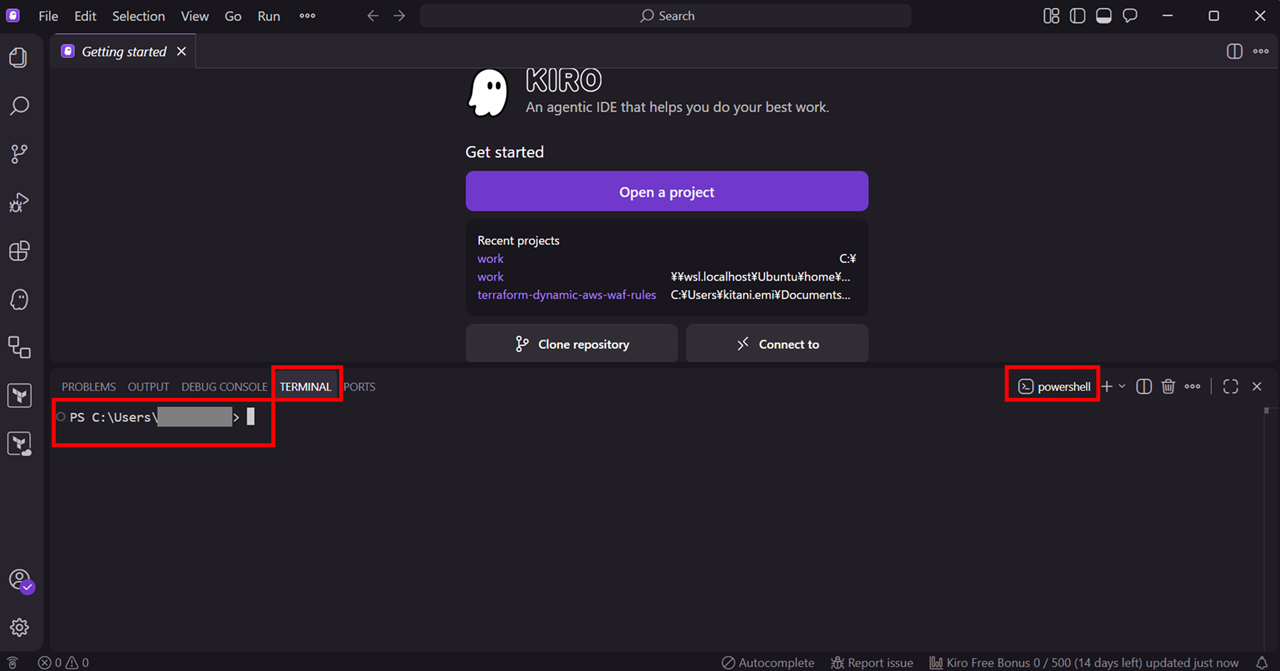Screen dimensions: 1280x671
Task: Split the editor to the right
Action: (1235, 51)
